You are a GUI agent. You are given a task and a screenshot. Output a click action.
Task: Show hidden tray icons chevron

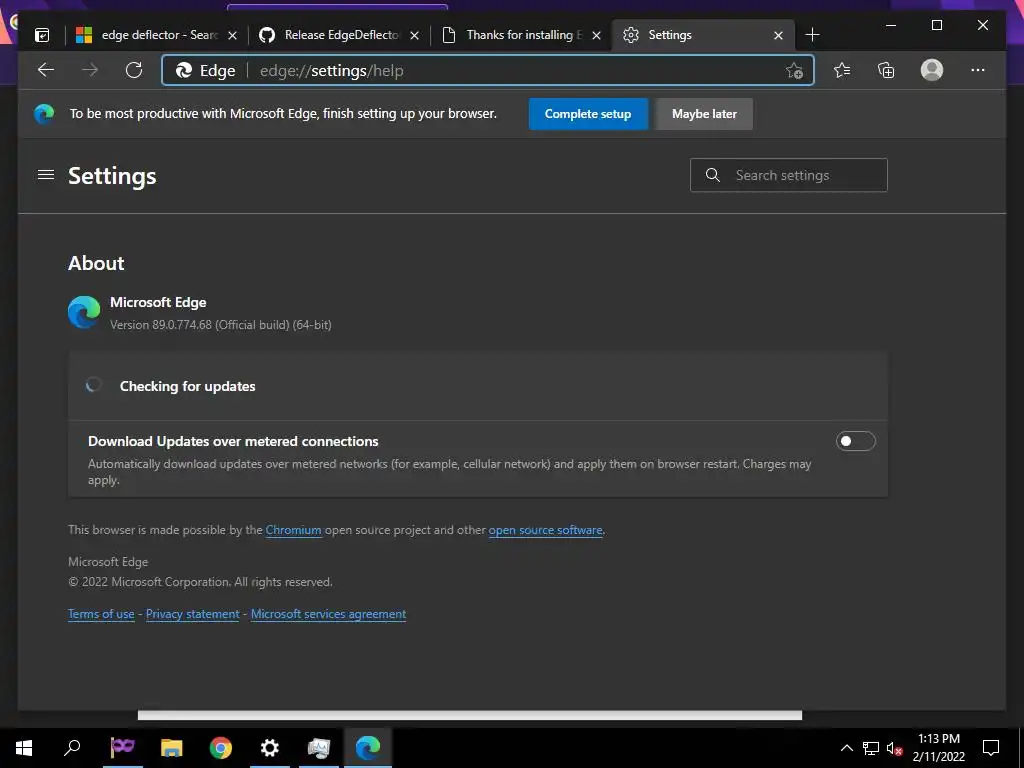[x=846, y=748]
